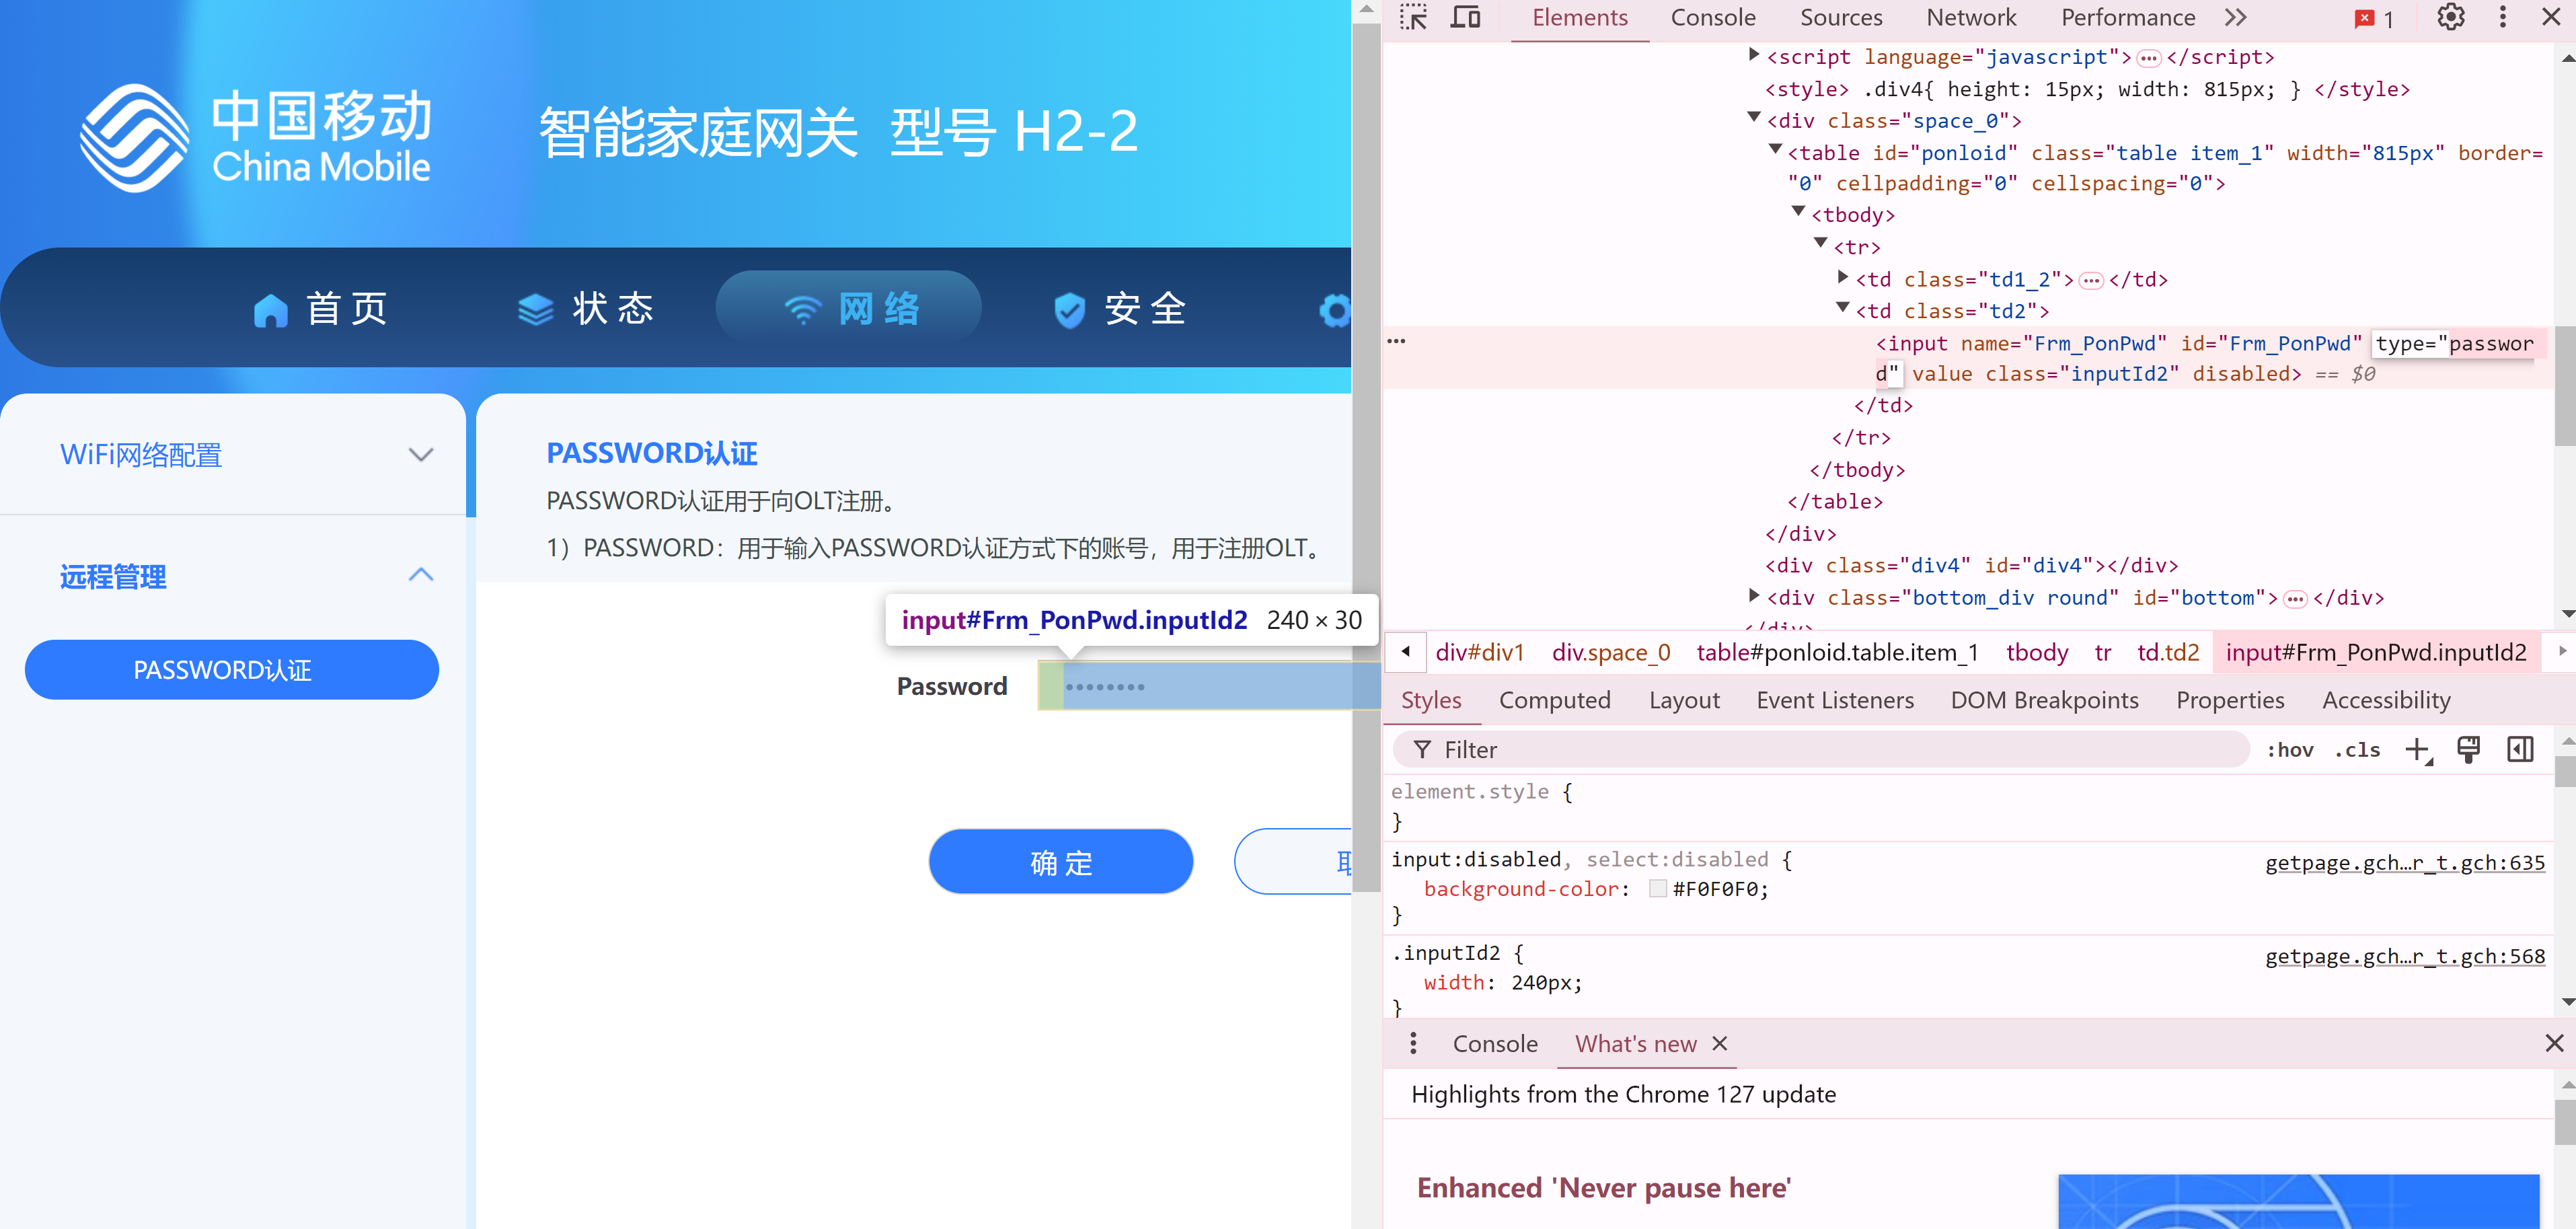Expand the WiFi网络配置 sidebar section
Image resolution: width=2576 pixels, height=1229 pixels.
click(x=421, y=455)
